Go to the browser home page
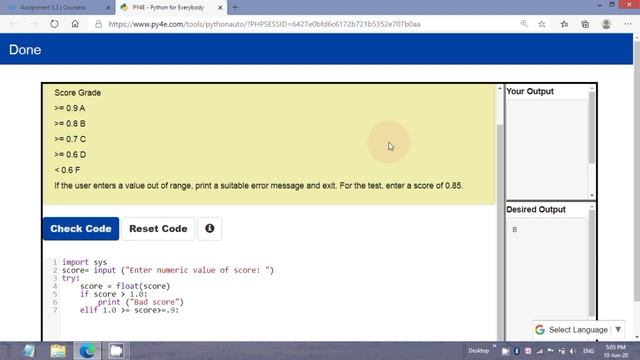The height and width of the screenshot is (360, 640). coord(75,24)
